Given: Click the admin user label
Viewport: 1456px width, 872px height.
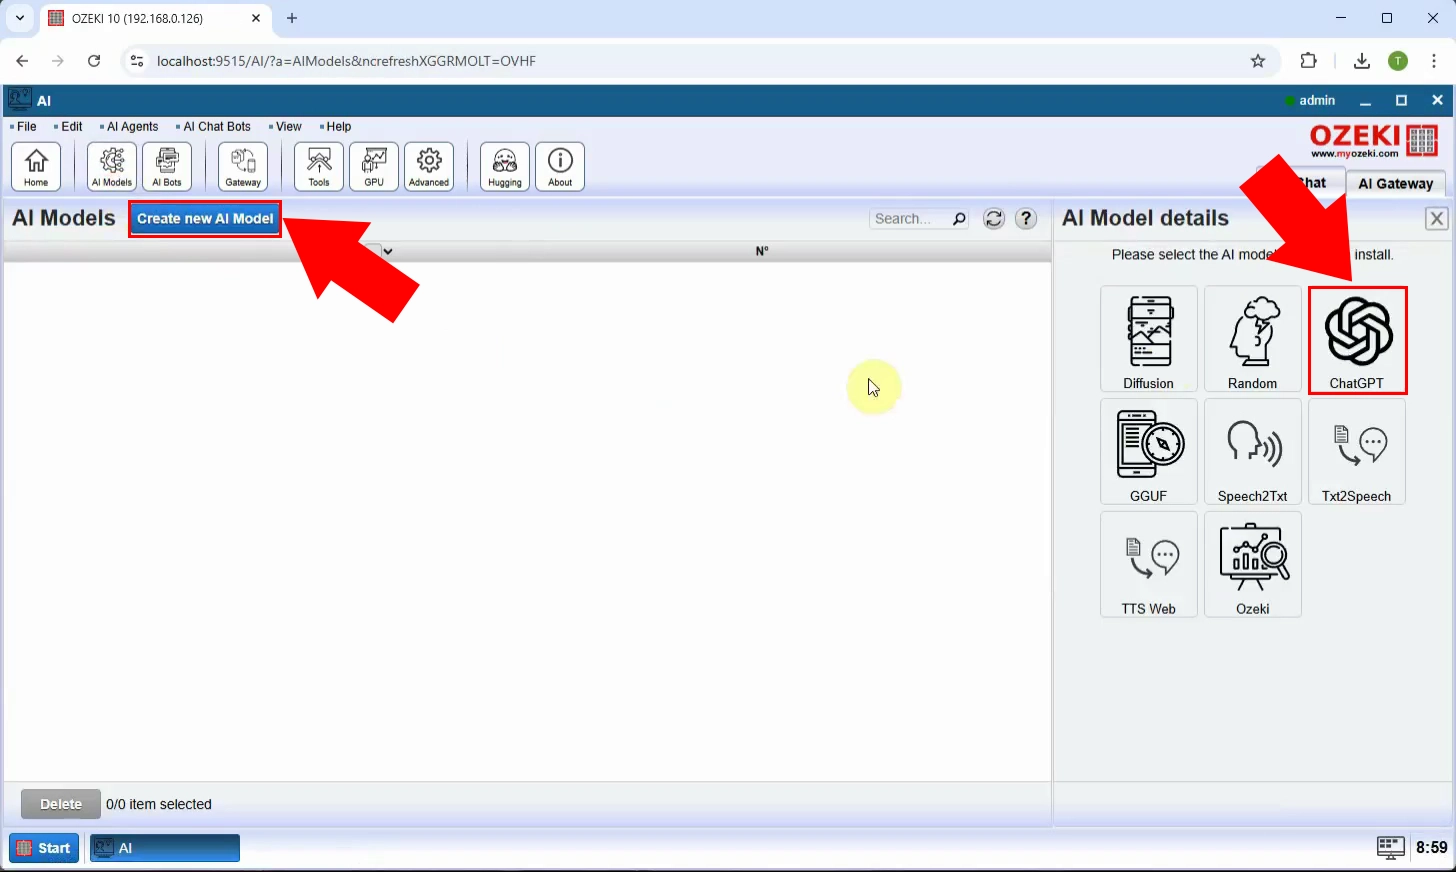Looking at the screenshot, I should (x=1317, y=100).
